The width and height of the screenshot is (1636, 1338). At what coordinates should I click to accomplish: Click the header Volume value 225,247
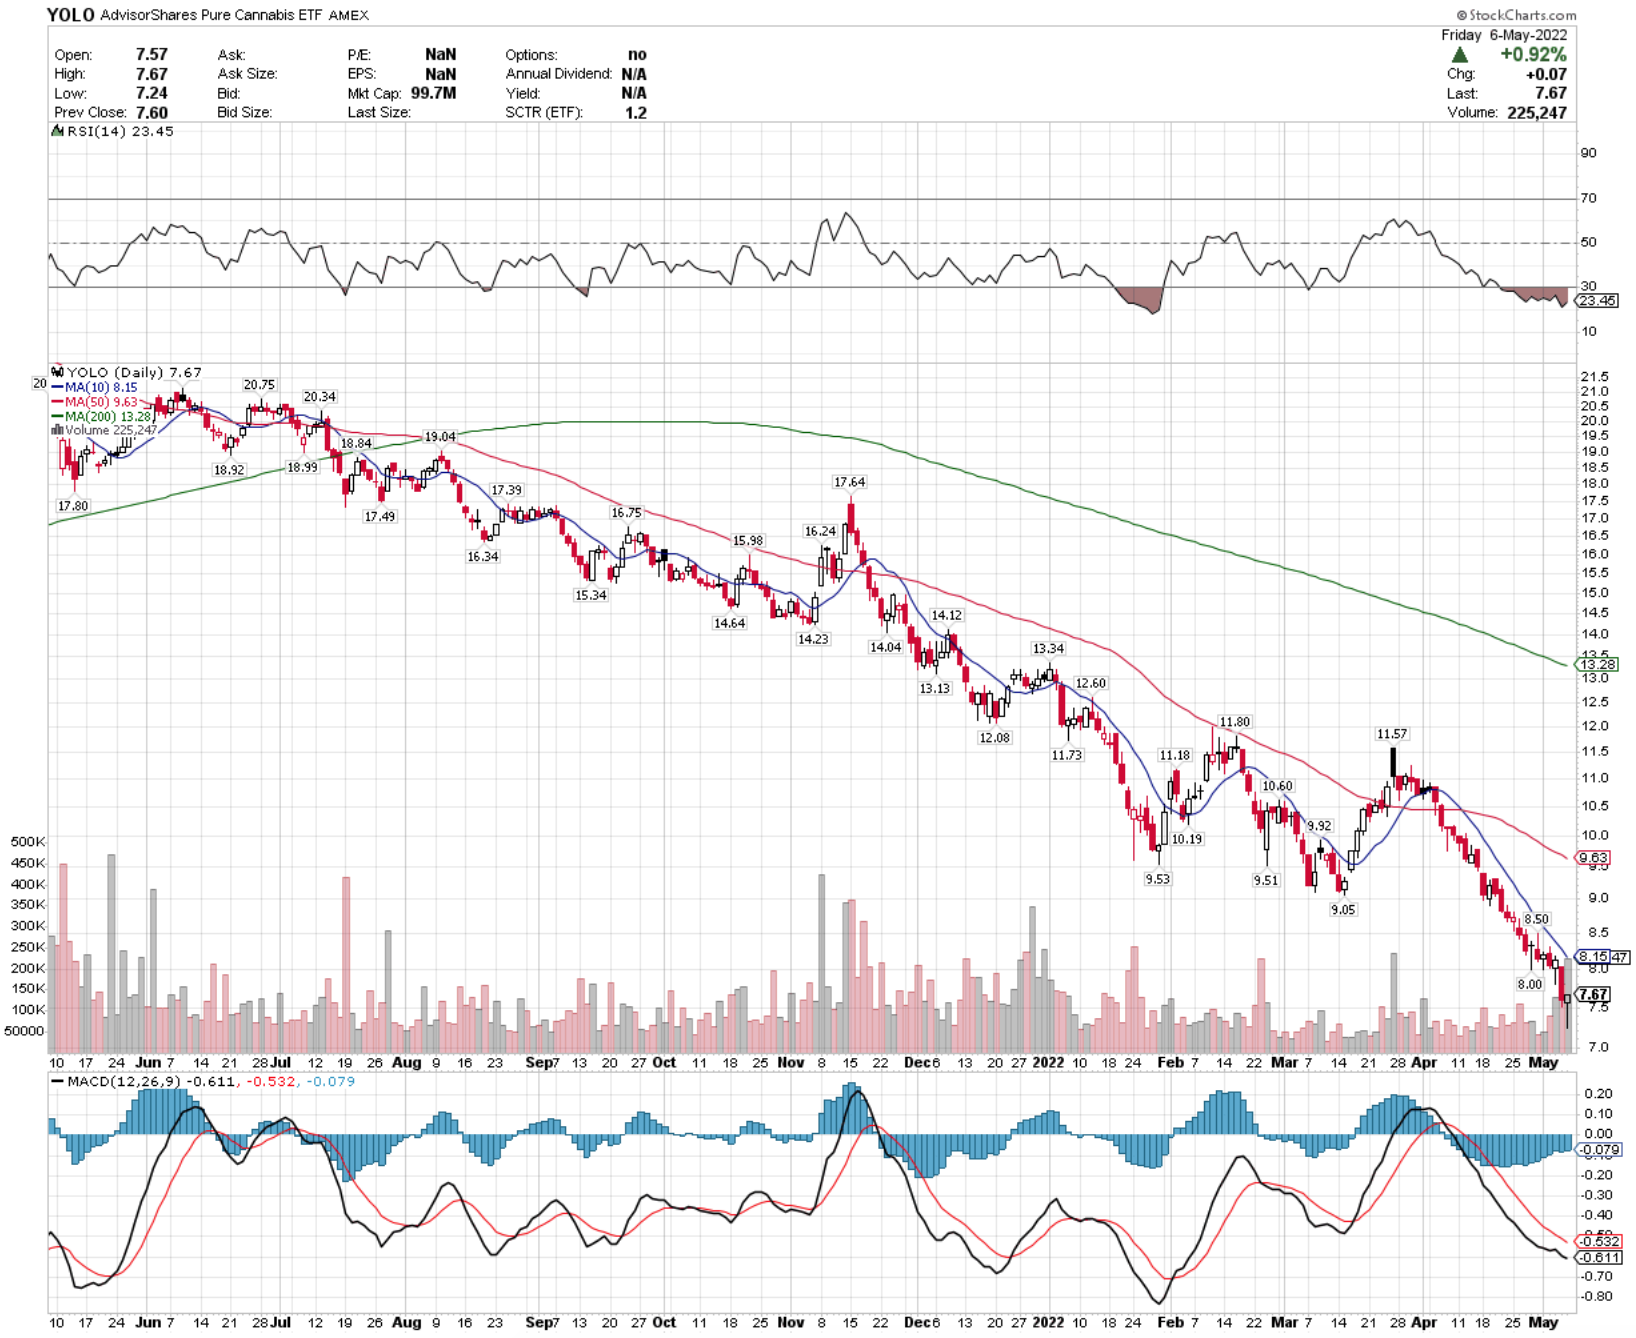(1537, 113)
